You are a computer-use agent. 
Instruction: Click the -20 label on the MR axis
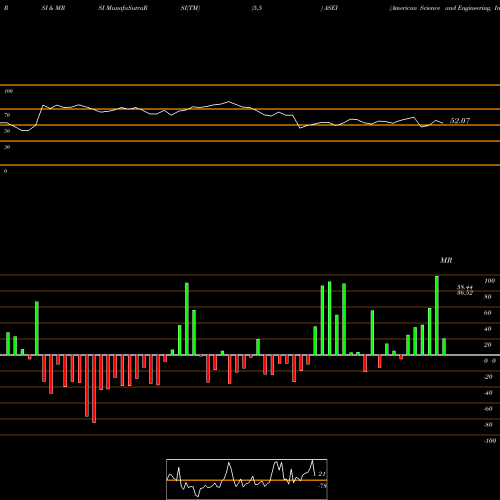[x=488, y=377]
